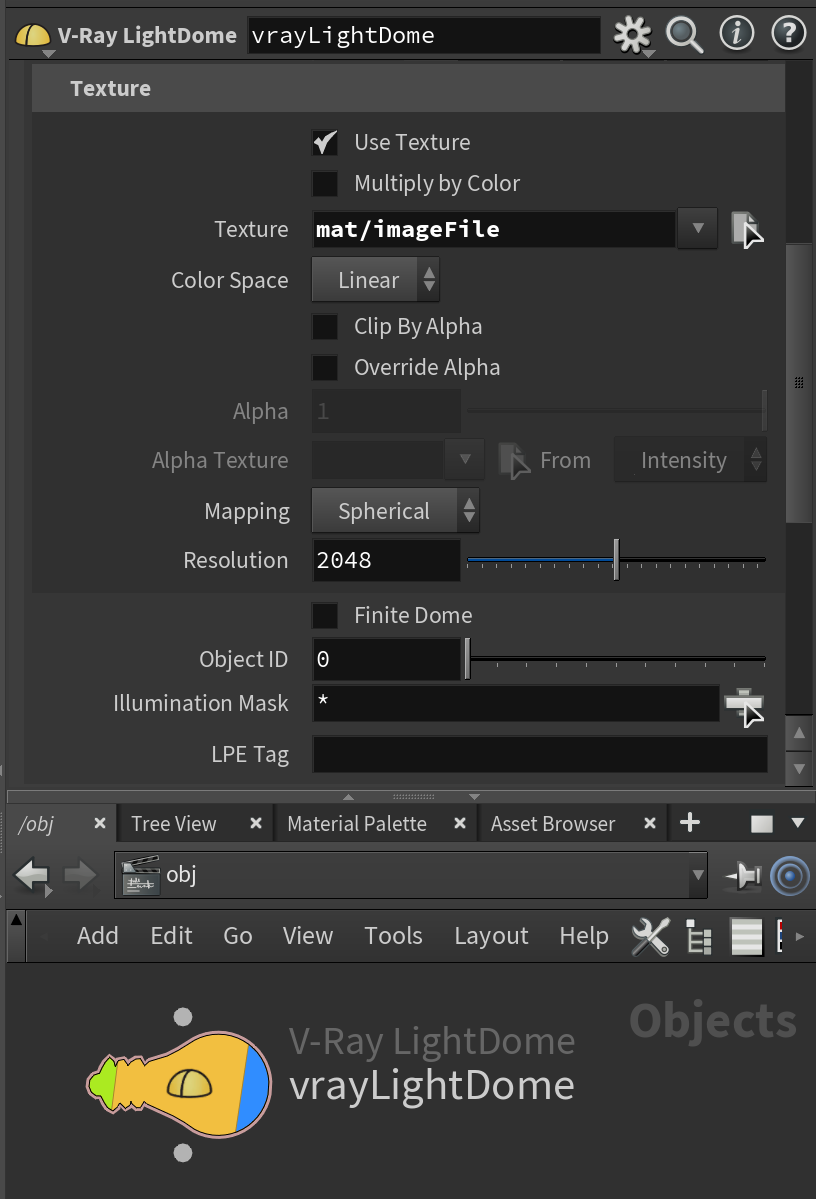Image resolution: width=816 pixels, height=1199 pixels.
Task: Add a new pane tab with plus
Action: point(690,823)
